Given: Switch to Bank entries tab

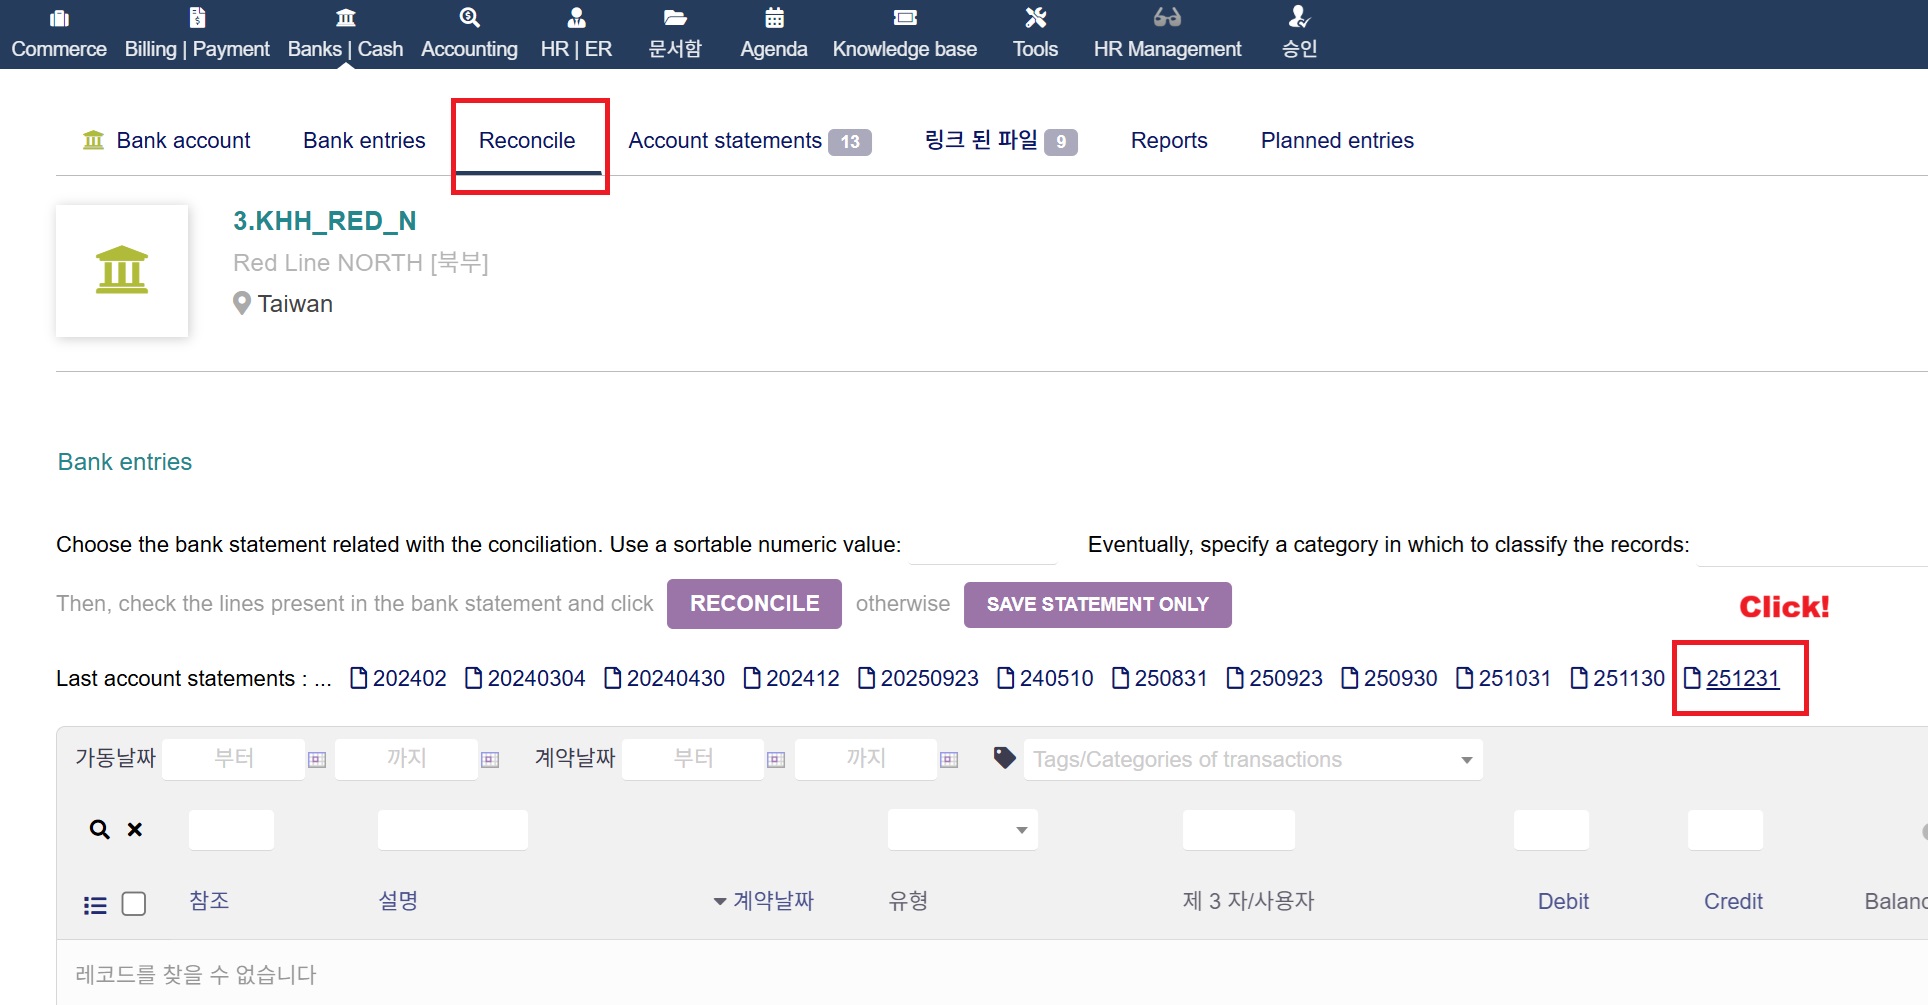Looking at the screenshot, I should [x=364, y=141].
